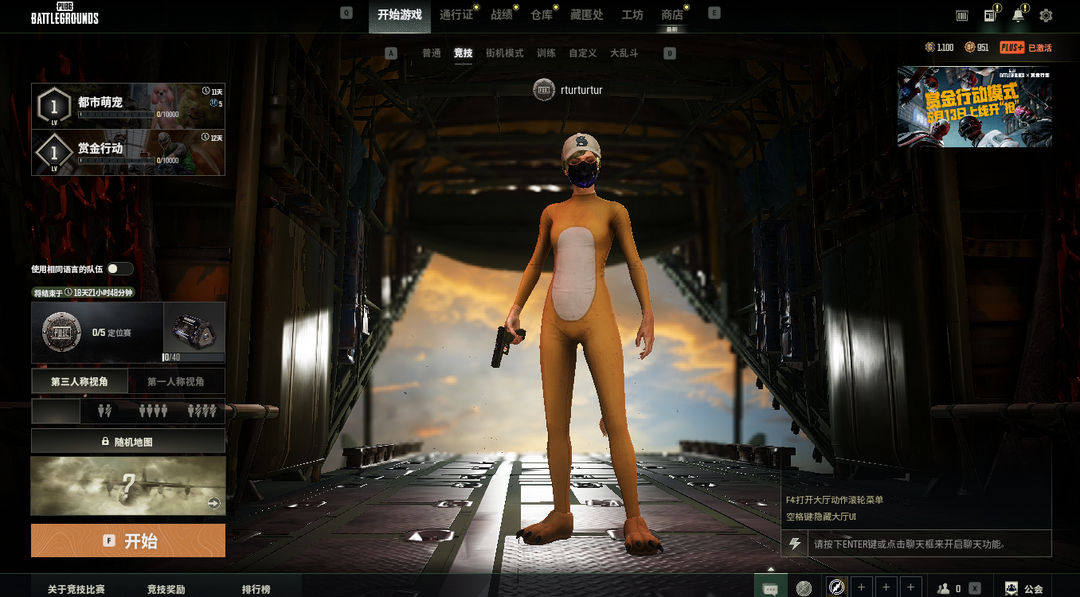
Task: Click the player name rturturtur
Action: 581,90
